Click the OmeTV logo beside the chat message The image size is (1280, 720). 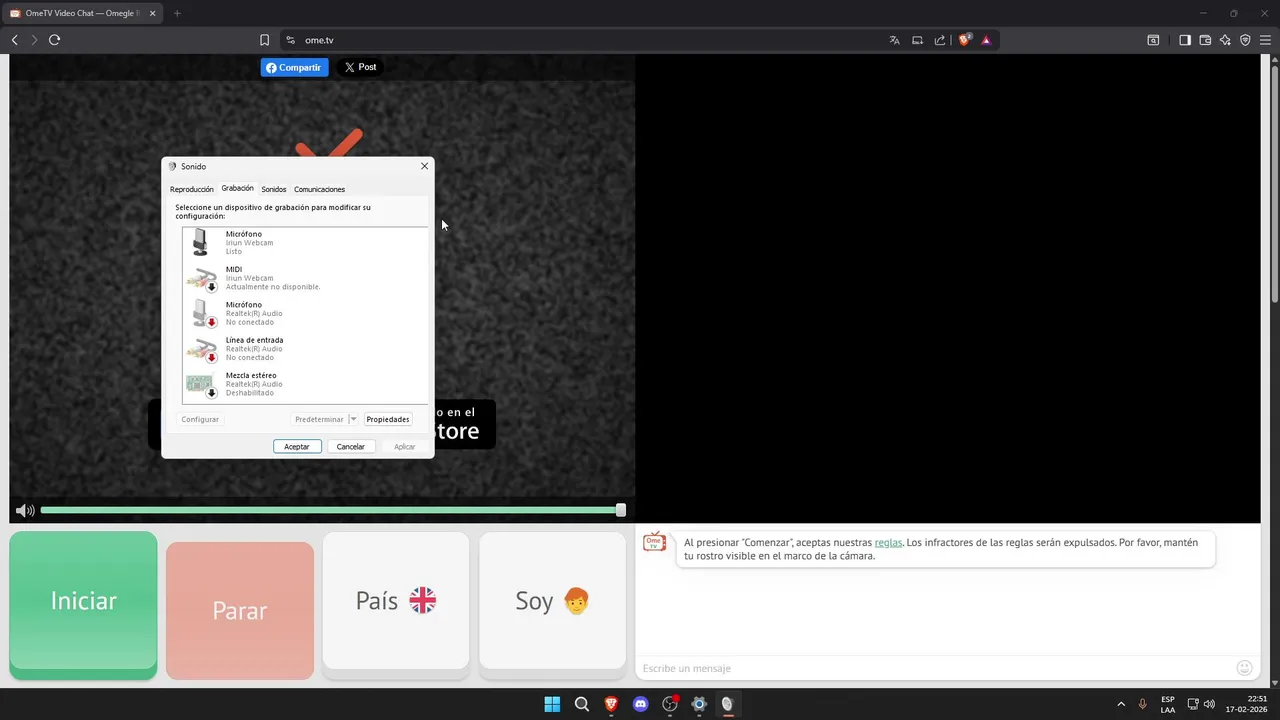coord(654,541)
